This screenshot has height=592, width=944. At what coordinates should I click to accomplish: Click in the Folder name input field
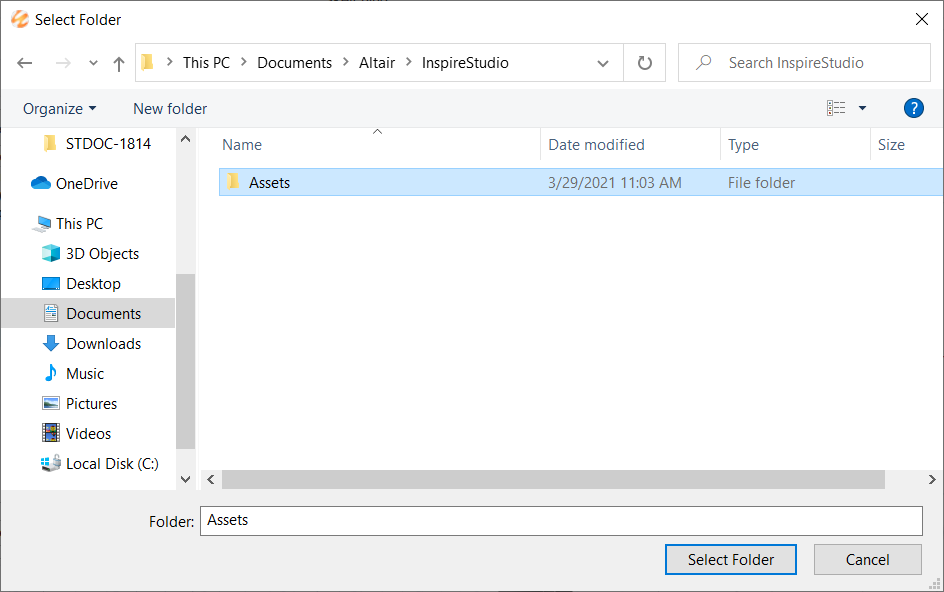pyautogui.click(x=560, y=521)
